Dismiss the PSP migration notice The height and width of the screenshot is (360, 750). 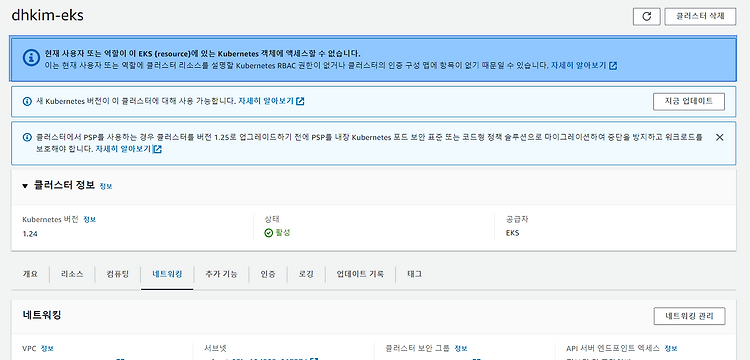tap(719, 137)
